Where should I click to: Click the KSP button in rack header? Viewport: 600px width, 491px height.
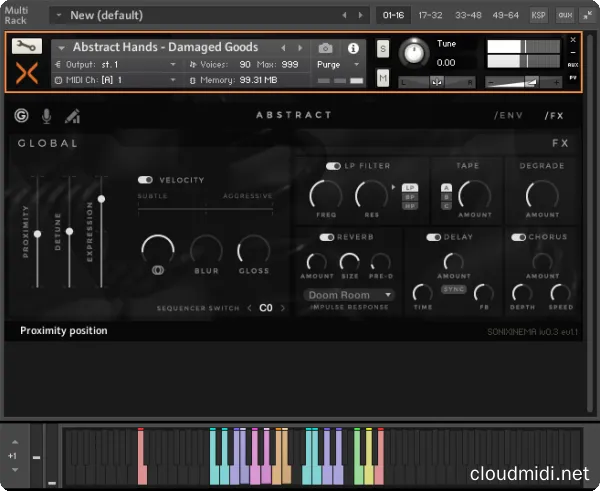tap(538, 15)
